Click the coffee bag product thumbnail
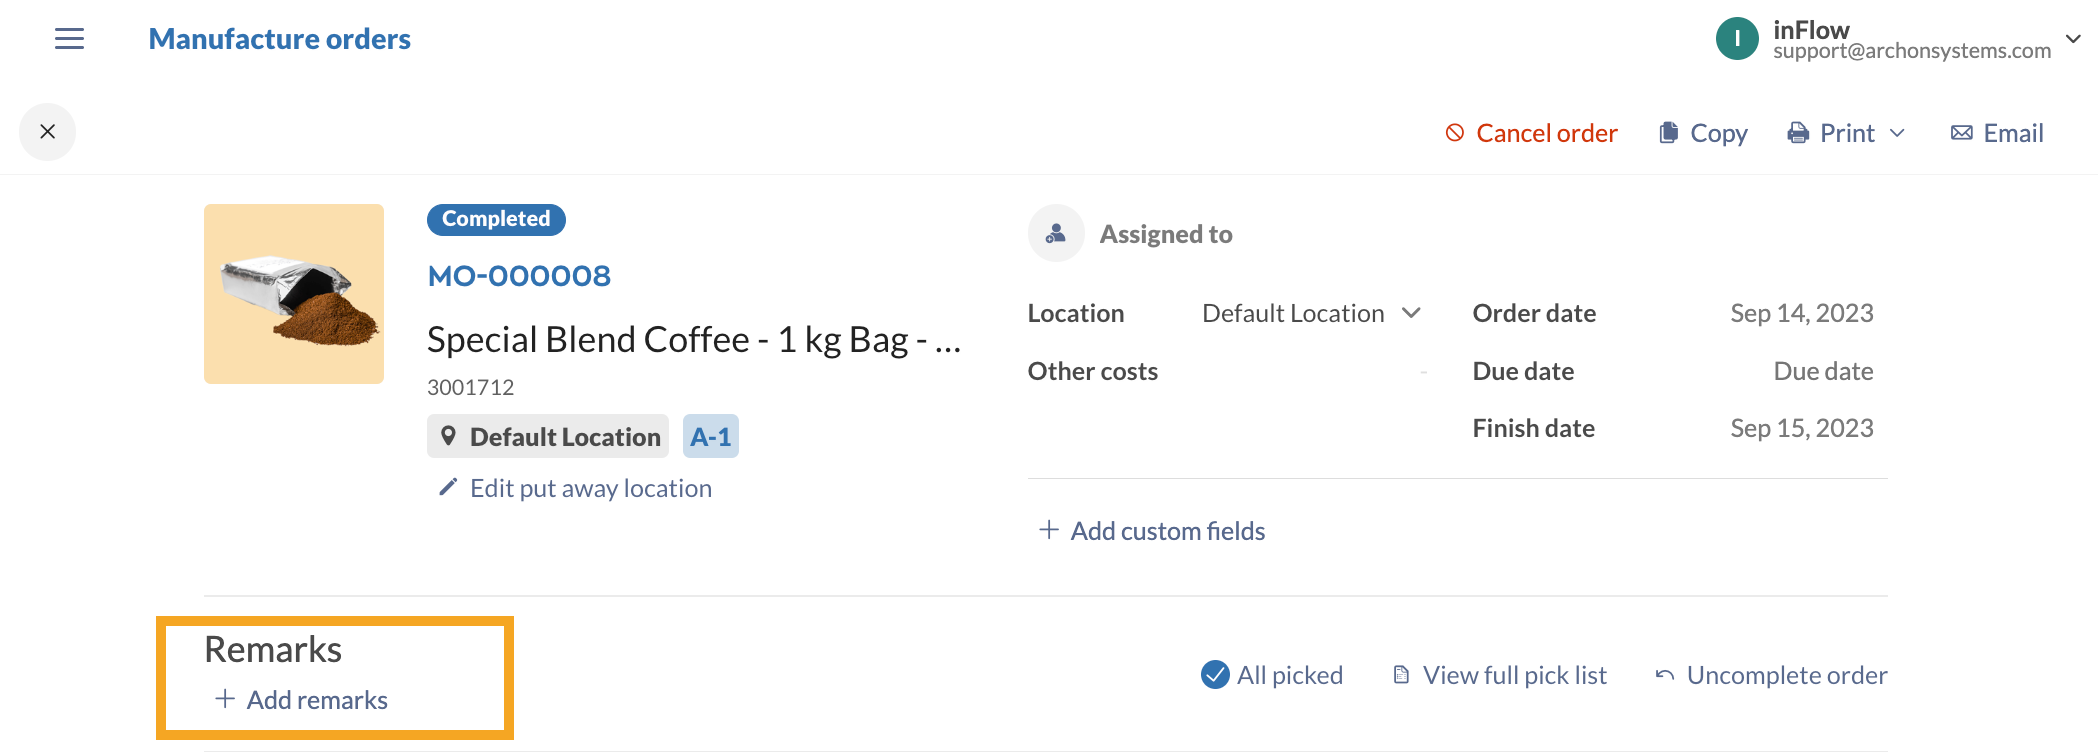Screen dimensions: 2098x752 click(x=294, y=294)
